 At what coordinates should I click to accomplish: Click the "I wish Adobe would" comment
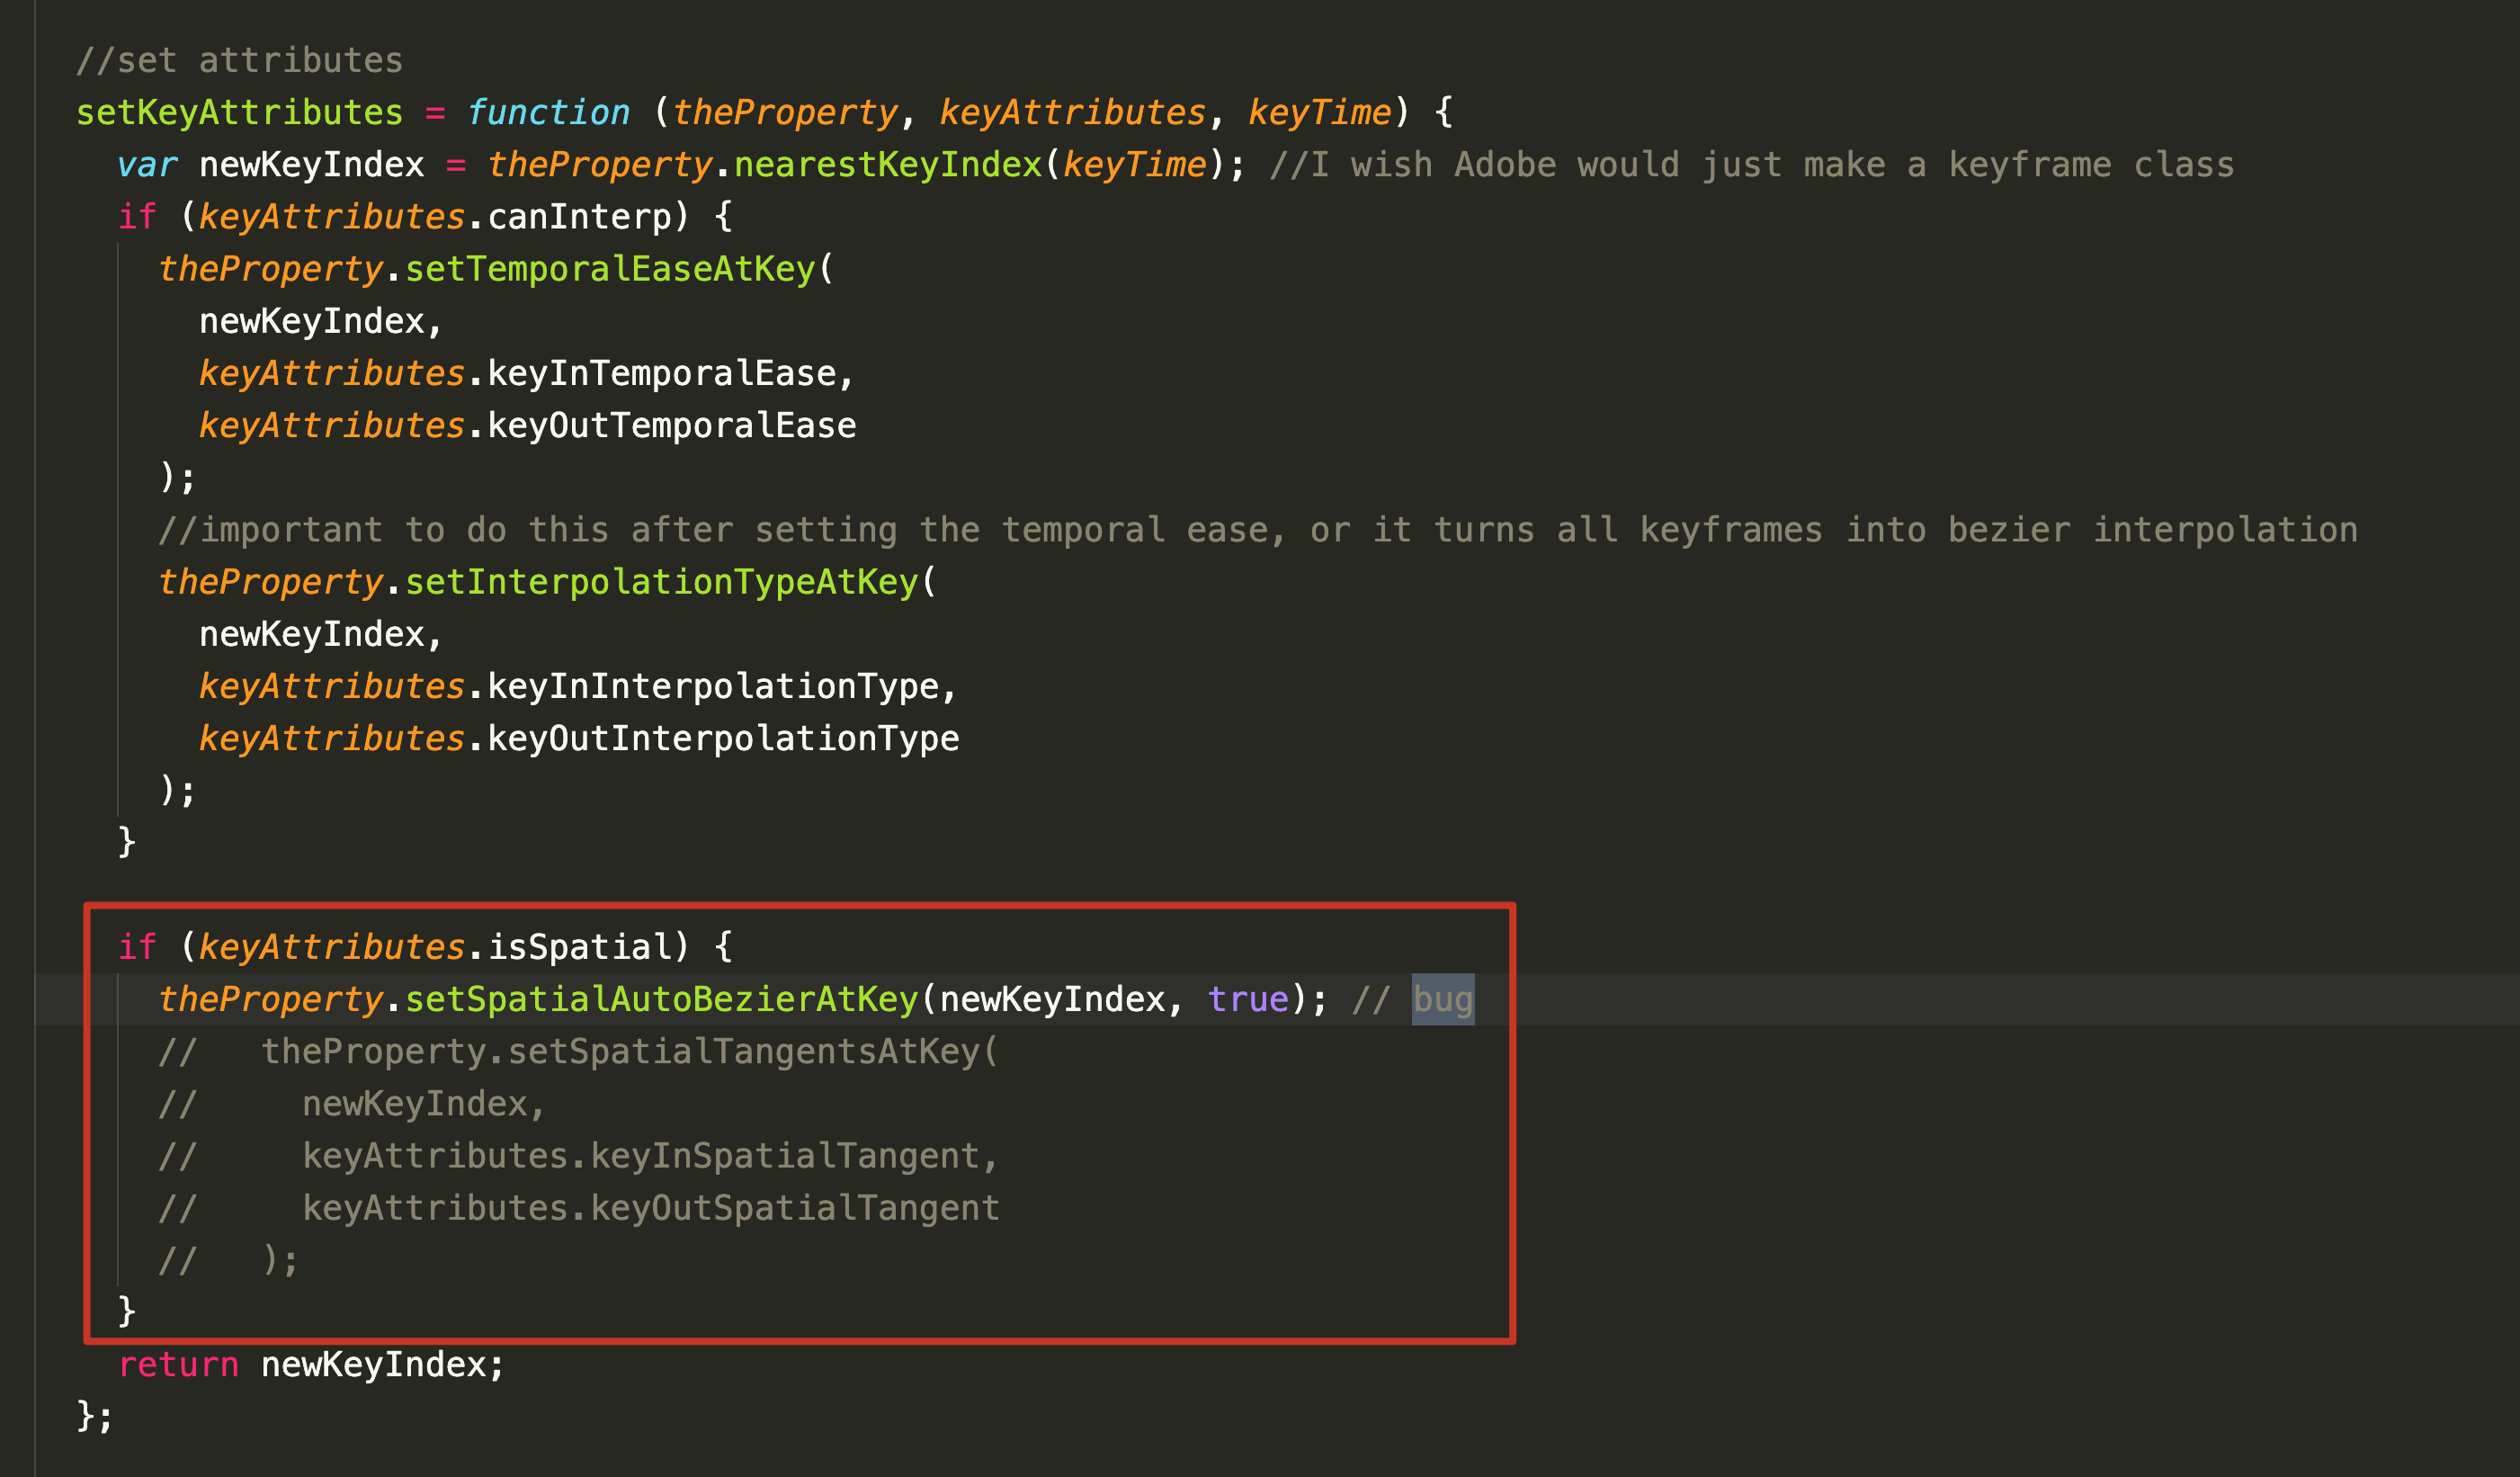(1752, 164)
